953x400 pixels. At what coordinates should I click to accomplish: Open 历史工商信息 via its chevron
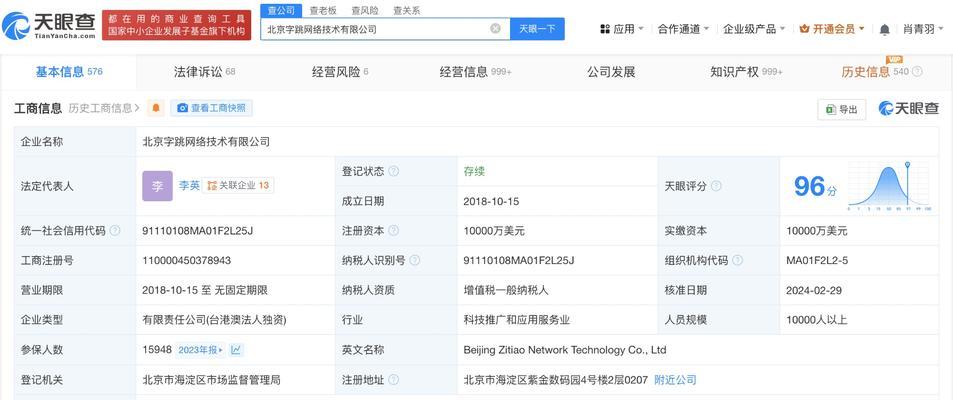tap(137, 108)
